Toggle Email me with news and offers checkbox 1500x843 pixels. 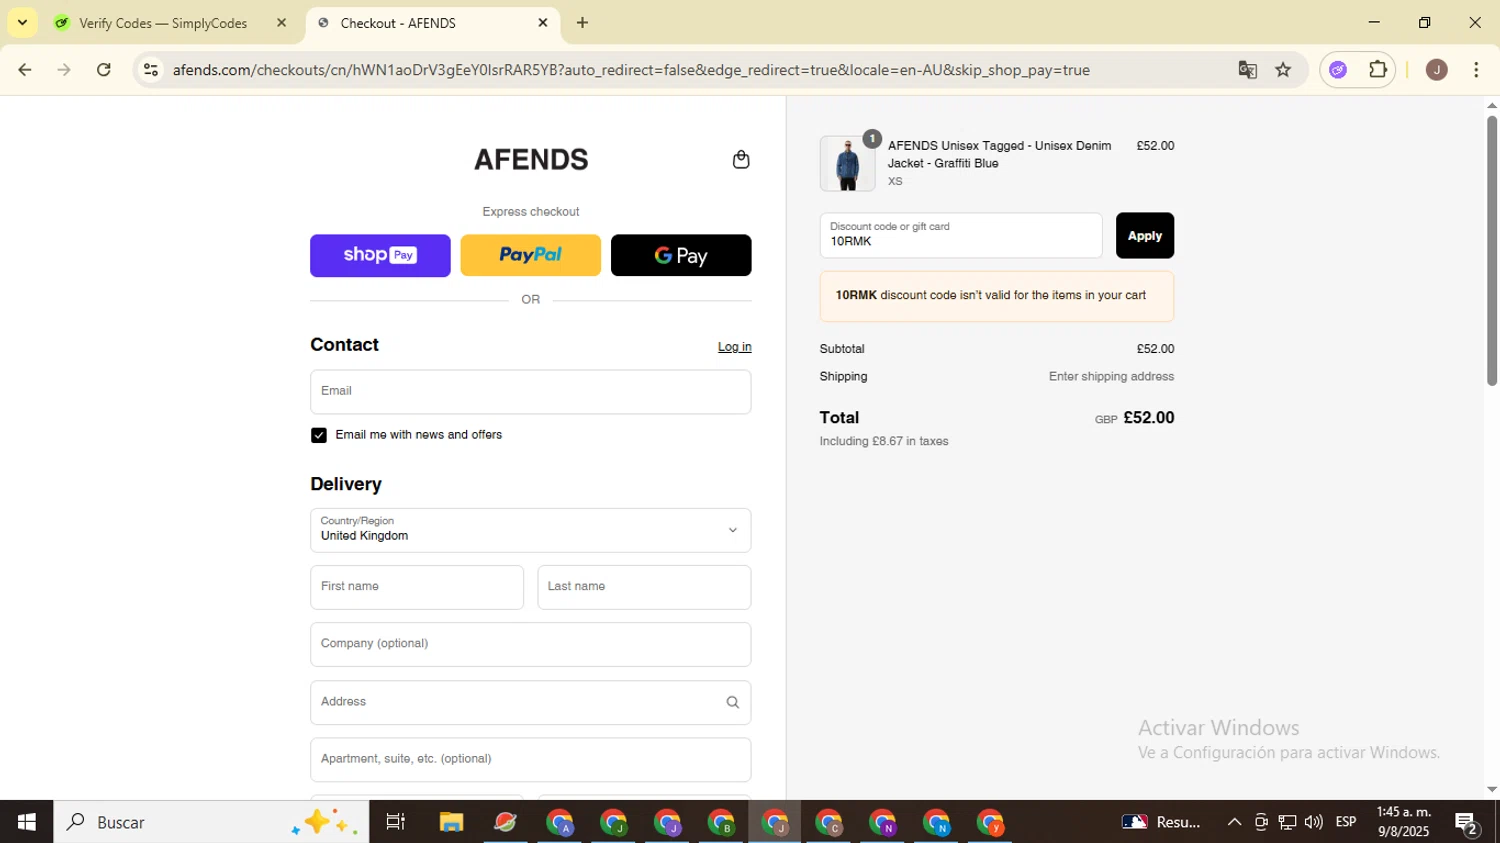coord(319,435)
